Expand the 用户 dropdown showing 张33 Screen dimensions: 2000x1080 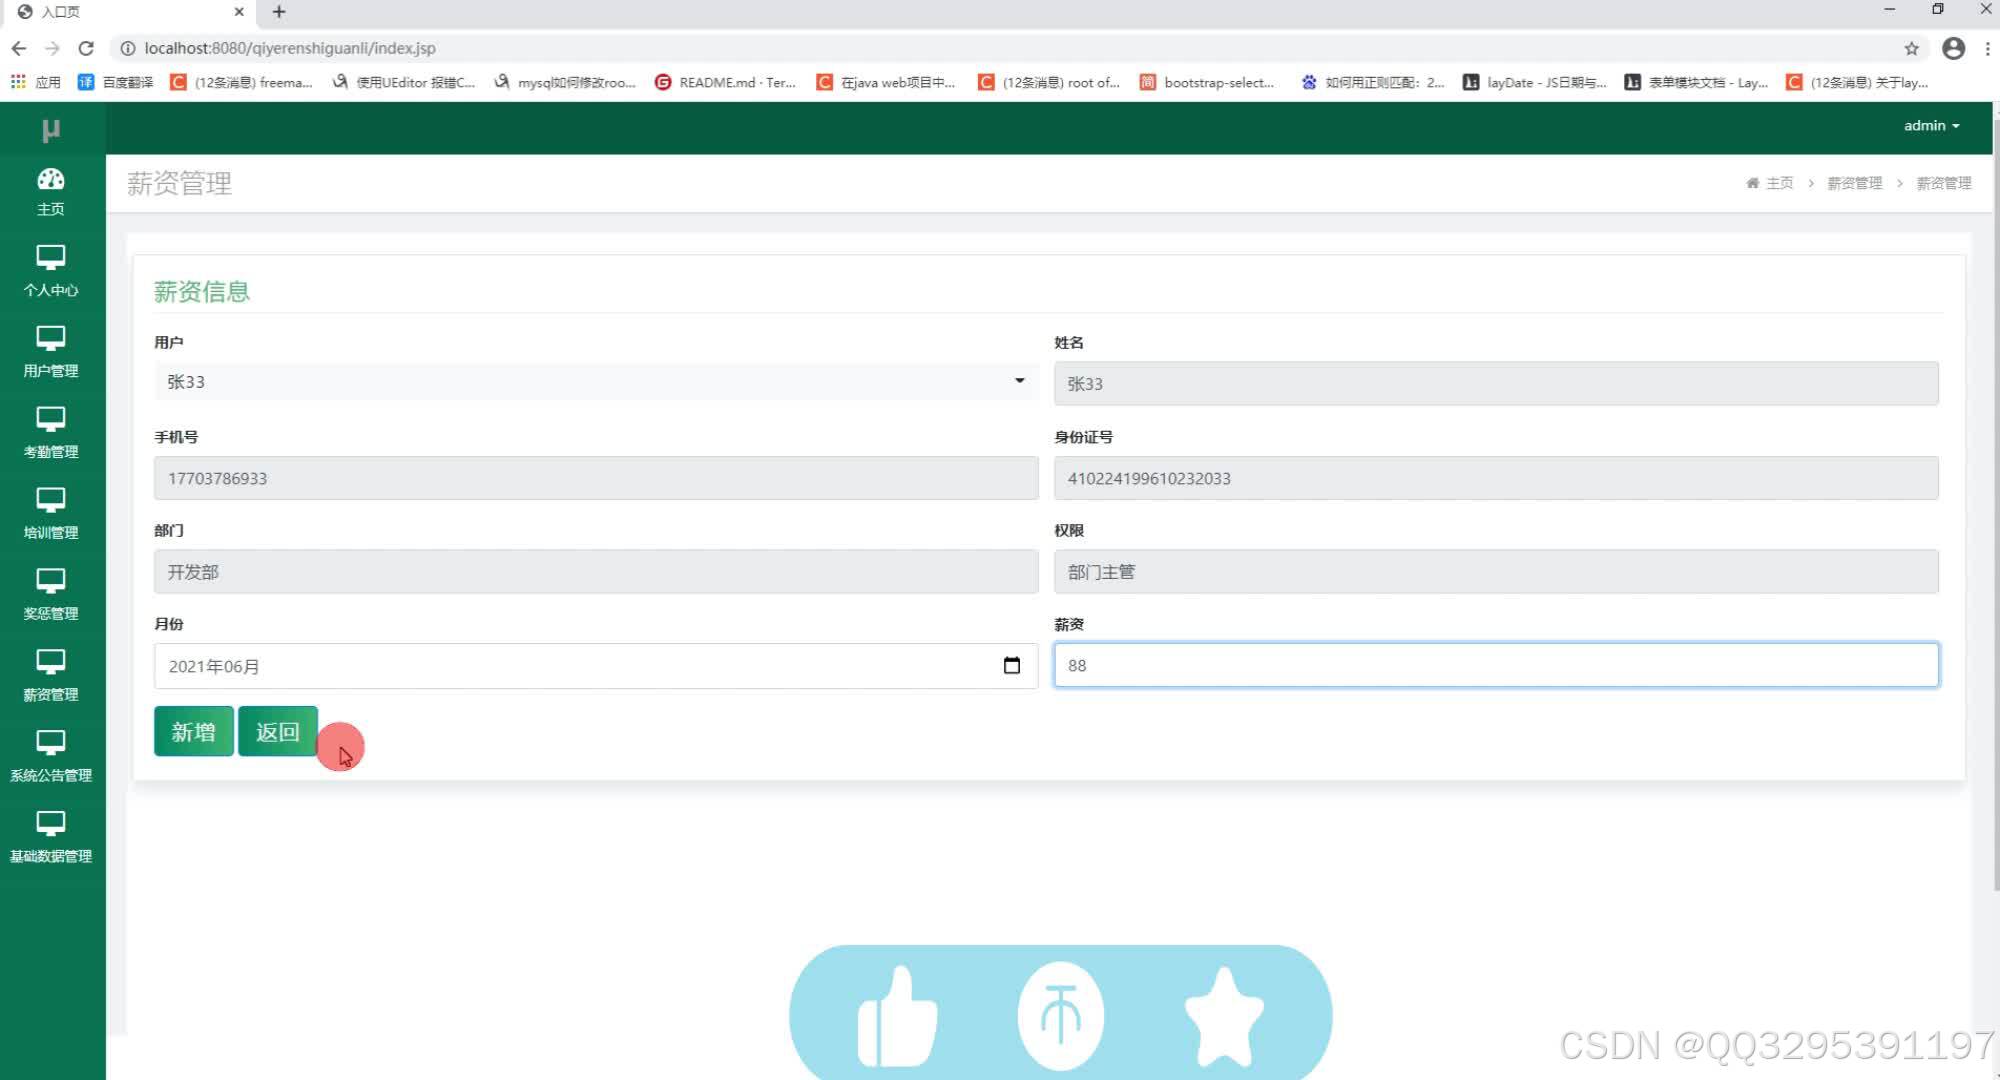(596, 381)
